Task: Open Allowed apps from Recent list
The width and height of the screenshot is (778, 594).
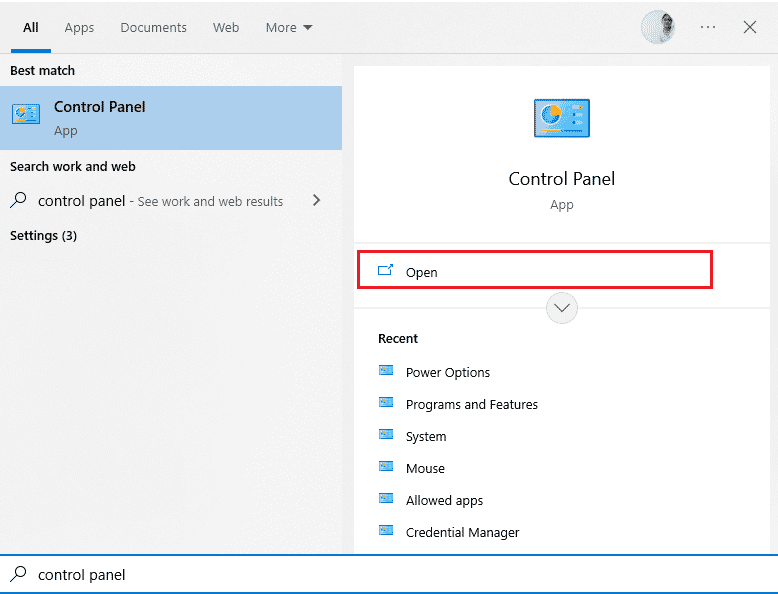Action: click(444, 500)
